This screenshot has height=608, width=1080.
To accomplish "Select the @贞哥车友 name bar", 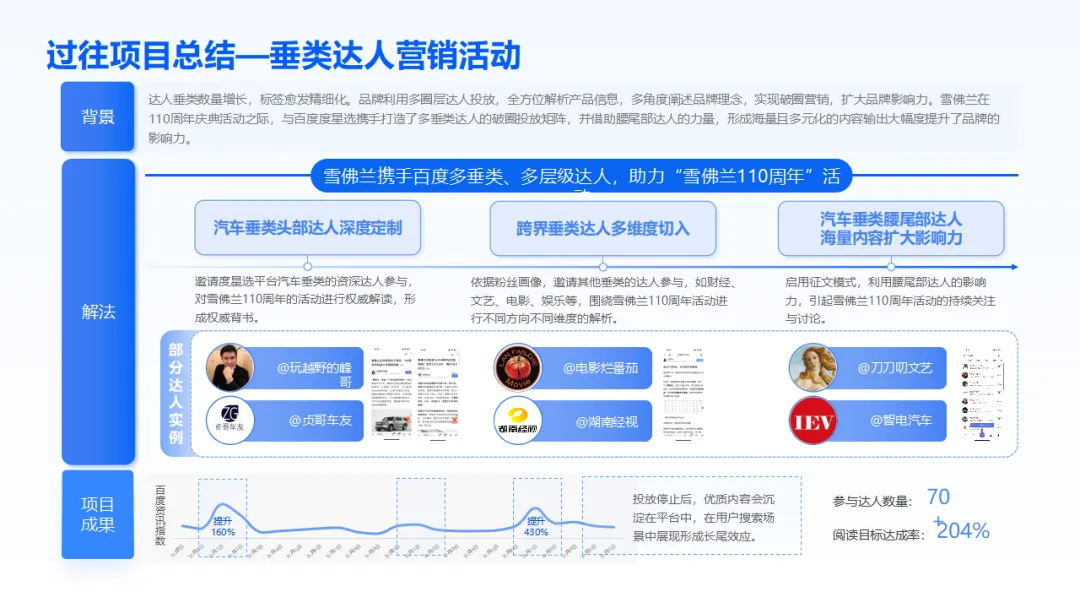I will point(308,421).
